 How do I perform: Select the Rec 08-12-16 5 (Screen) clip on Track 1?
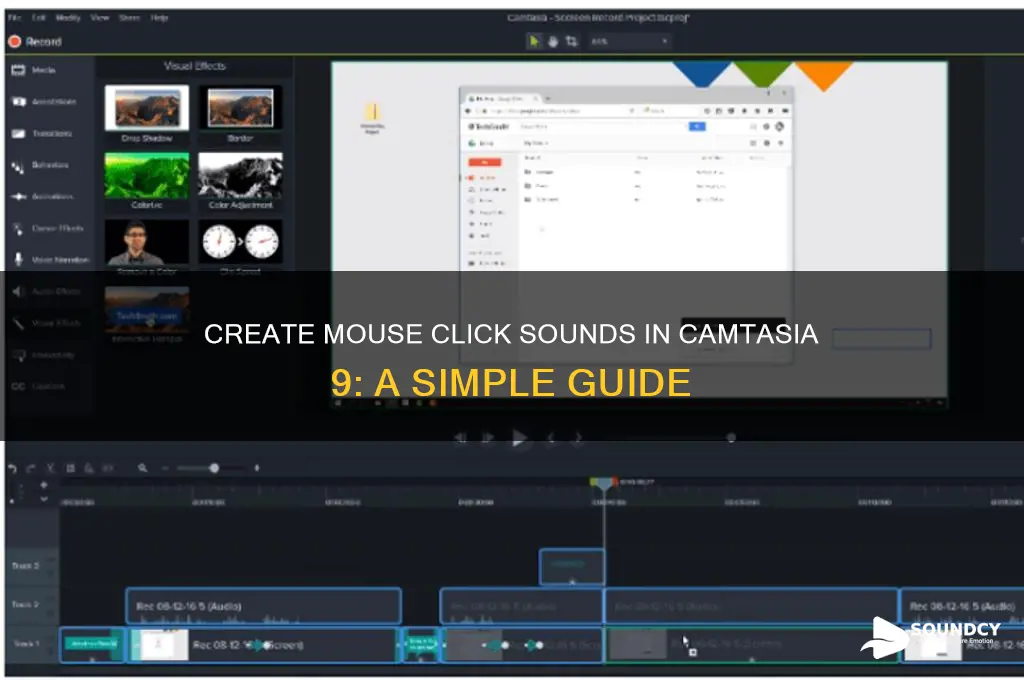coord(263,645)
